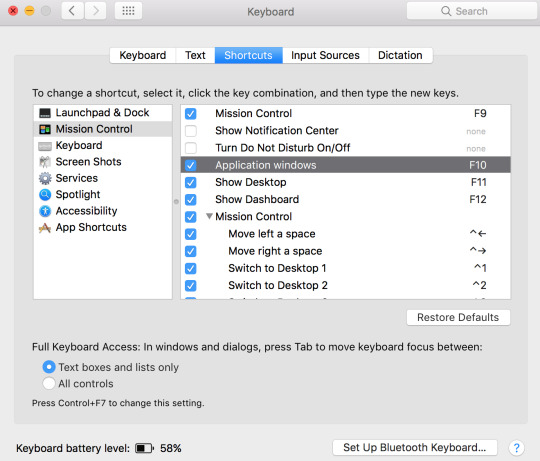Switch to the Dictation tab
The image size is (540, 461).
click(400, 55)
